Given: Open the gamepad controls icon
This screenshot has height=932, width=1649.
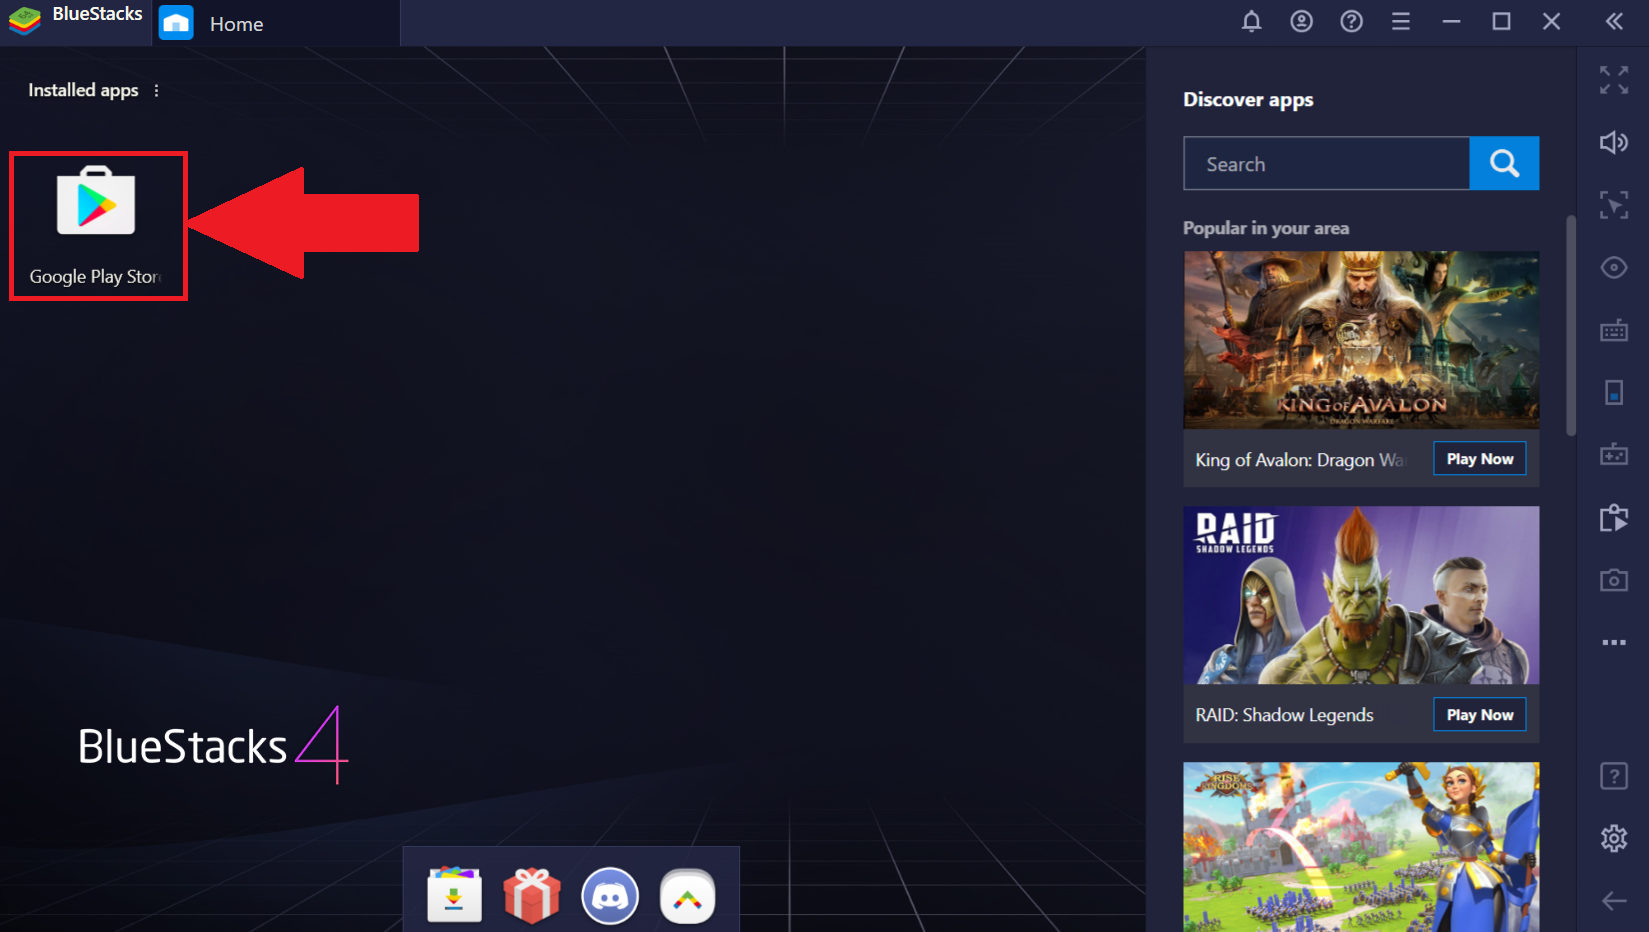Looking at the screenshot, I should (1614, 455).
